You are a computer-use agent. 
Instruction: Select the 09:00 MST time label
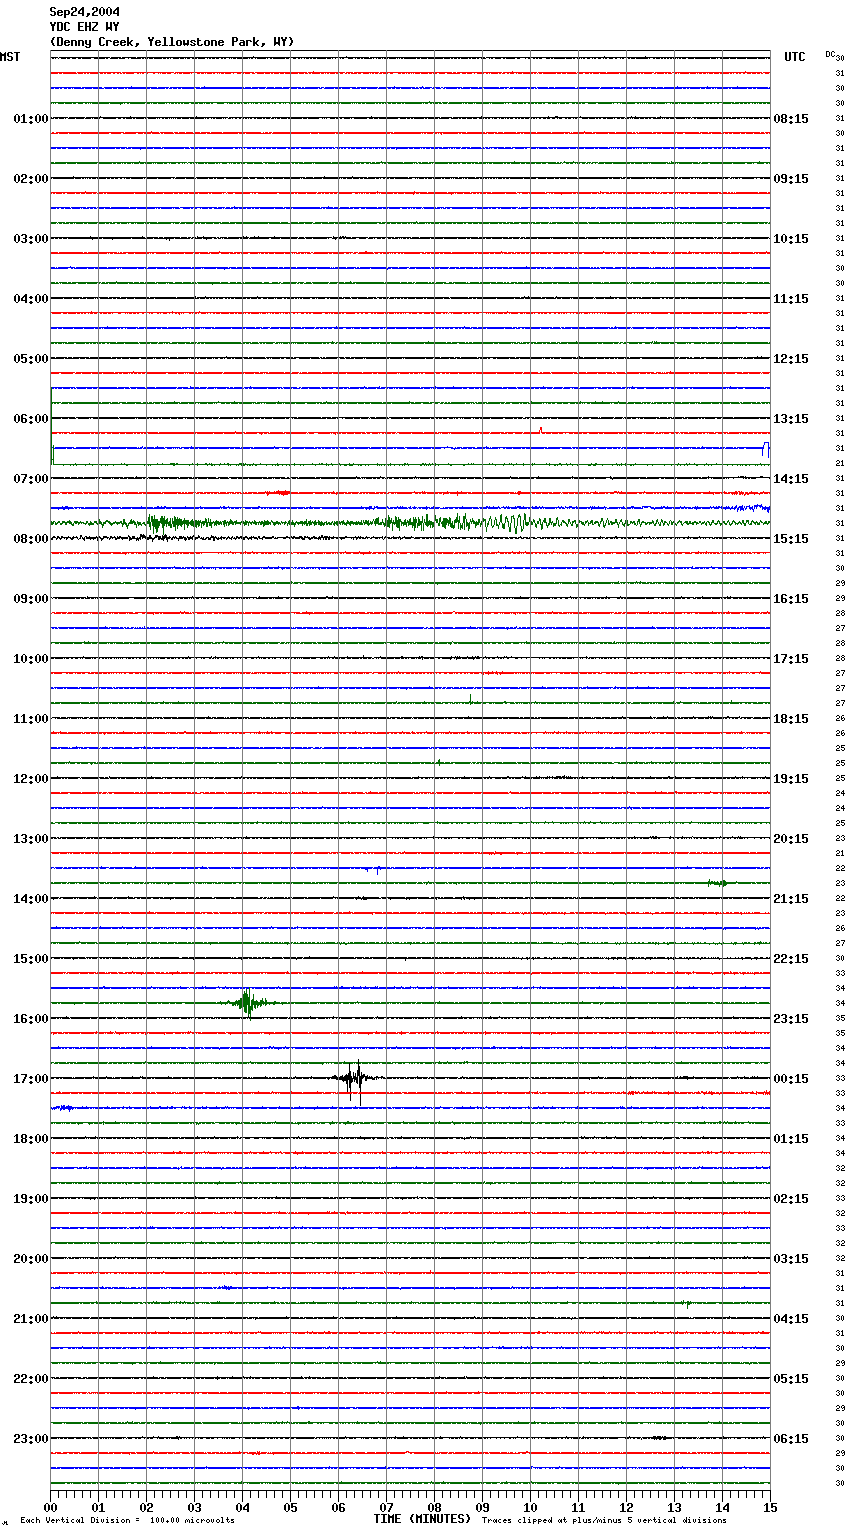(31, 599)
